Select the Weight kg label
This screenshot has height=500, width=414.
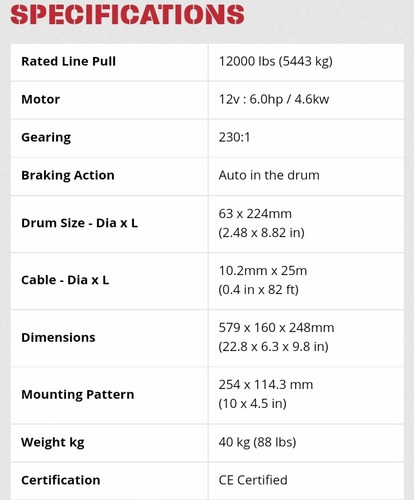[x=53, y=443]
